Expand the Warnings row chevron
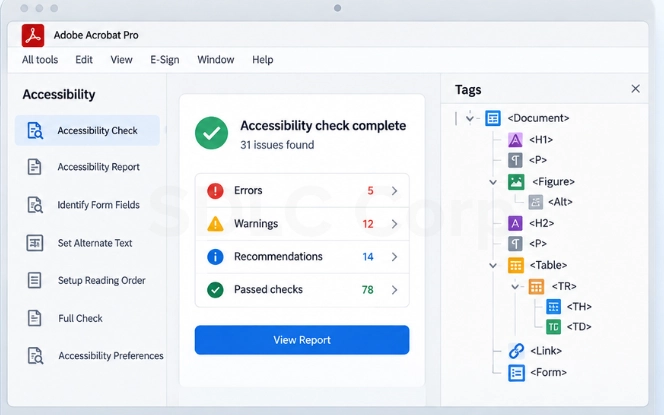Viewport: 664px width, 415px height. (x=394, y=224)
